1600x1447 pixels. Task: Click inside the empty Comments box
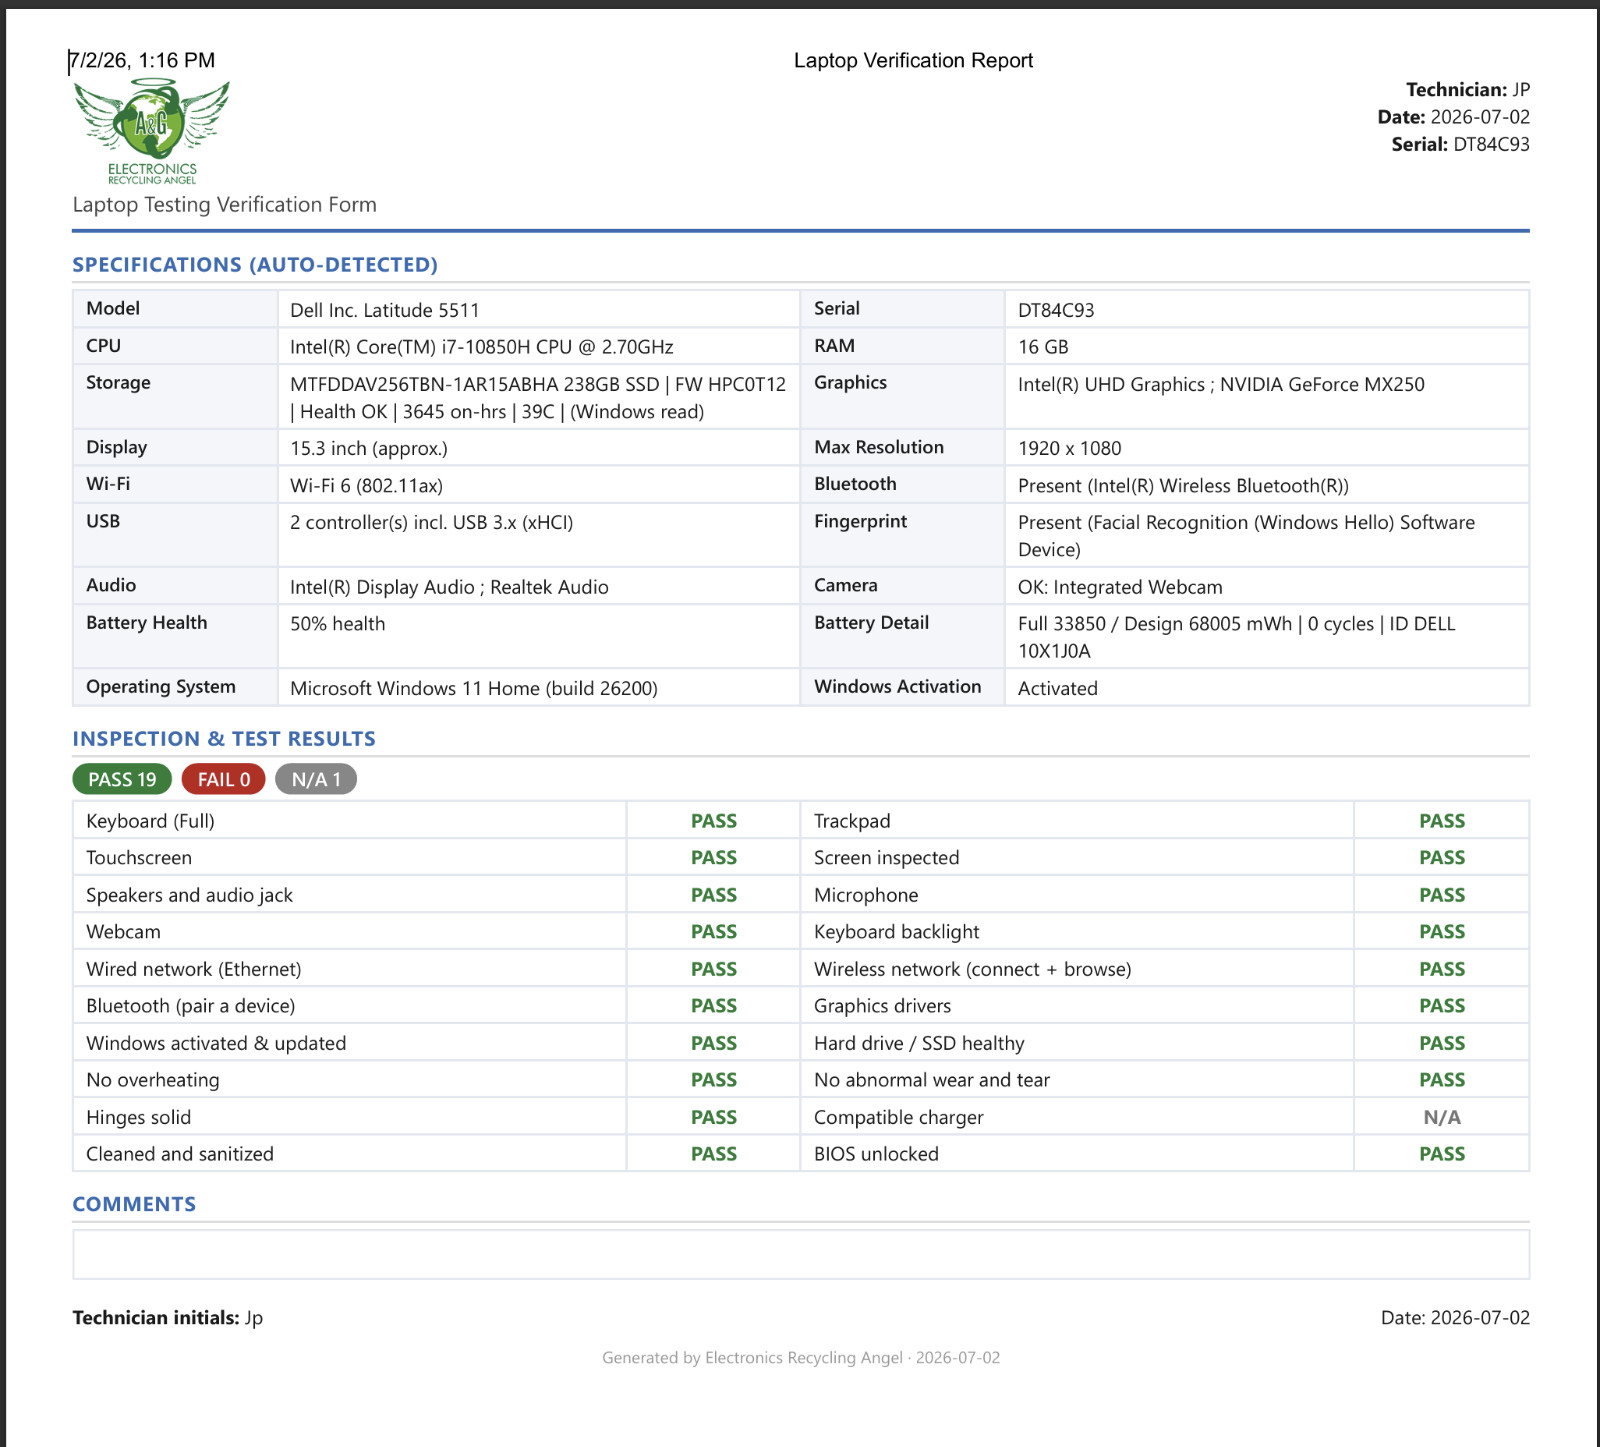(x=801, y=1254)
